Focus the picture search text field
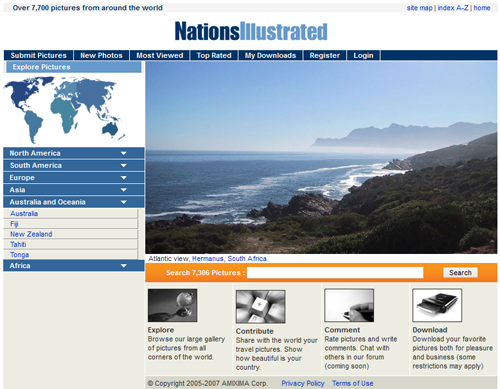Screen dimensions: 500x389 tap(335, 273)
